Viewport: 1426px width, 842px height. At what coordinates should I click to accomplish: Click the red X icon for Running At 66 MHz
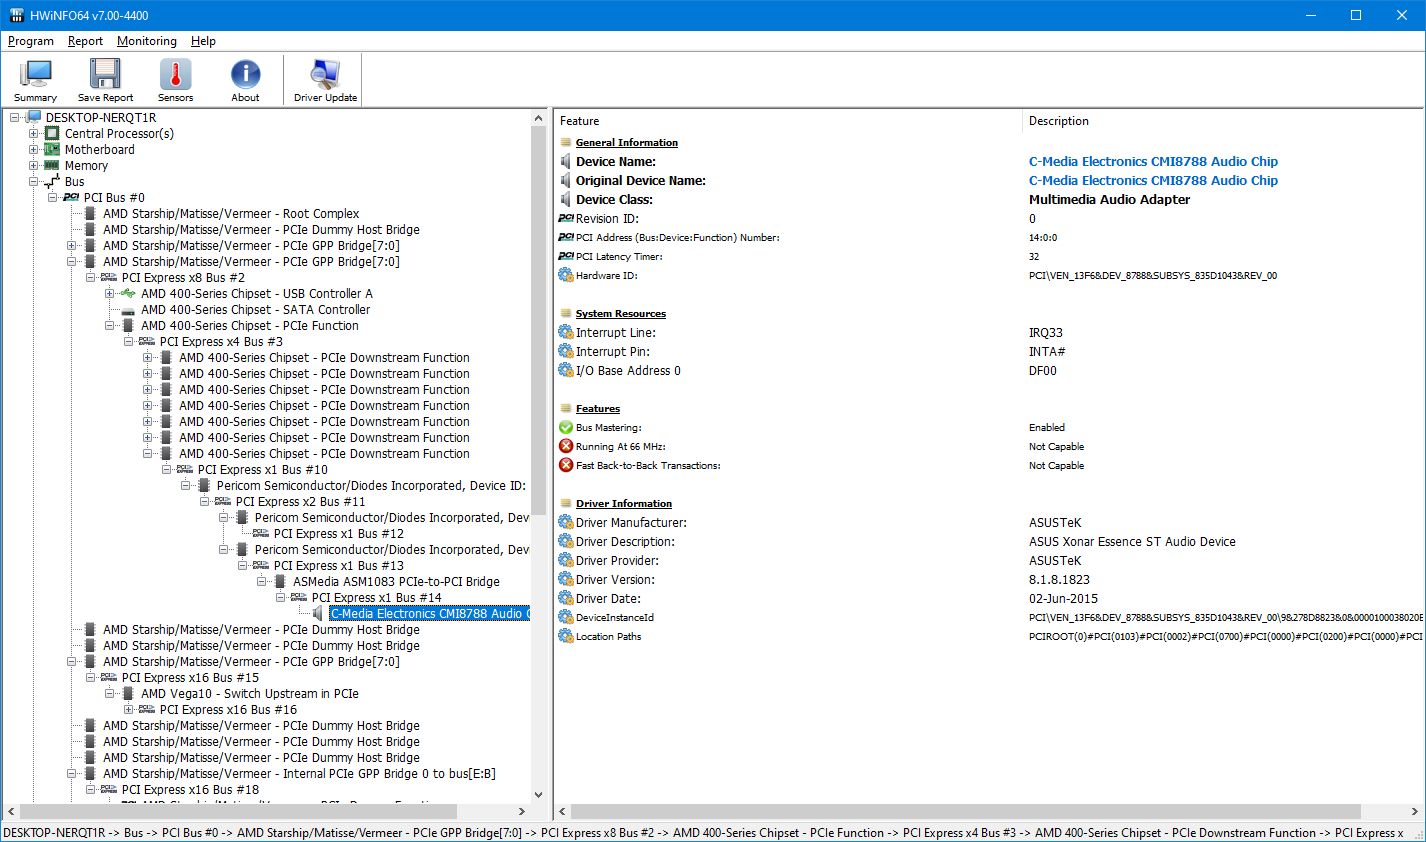(x=566, y=447)
